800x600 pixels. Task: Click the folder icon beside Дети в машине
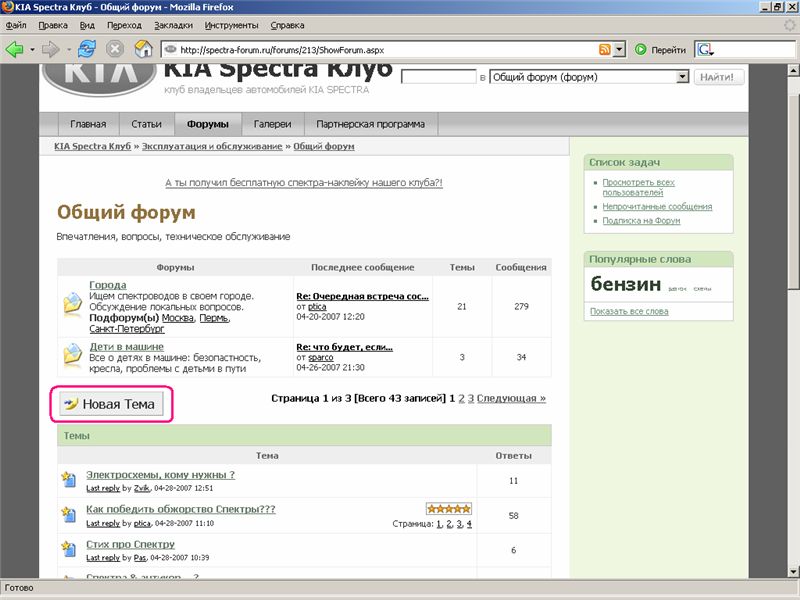coord(72,355)
